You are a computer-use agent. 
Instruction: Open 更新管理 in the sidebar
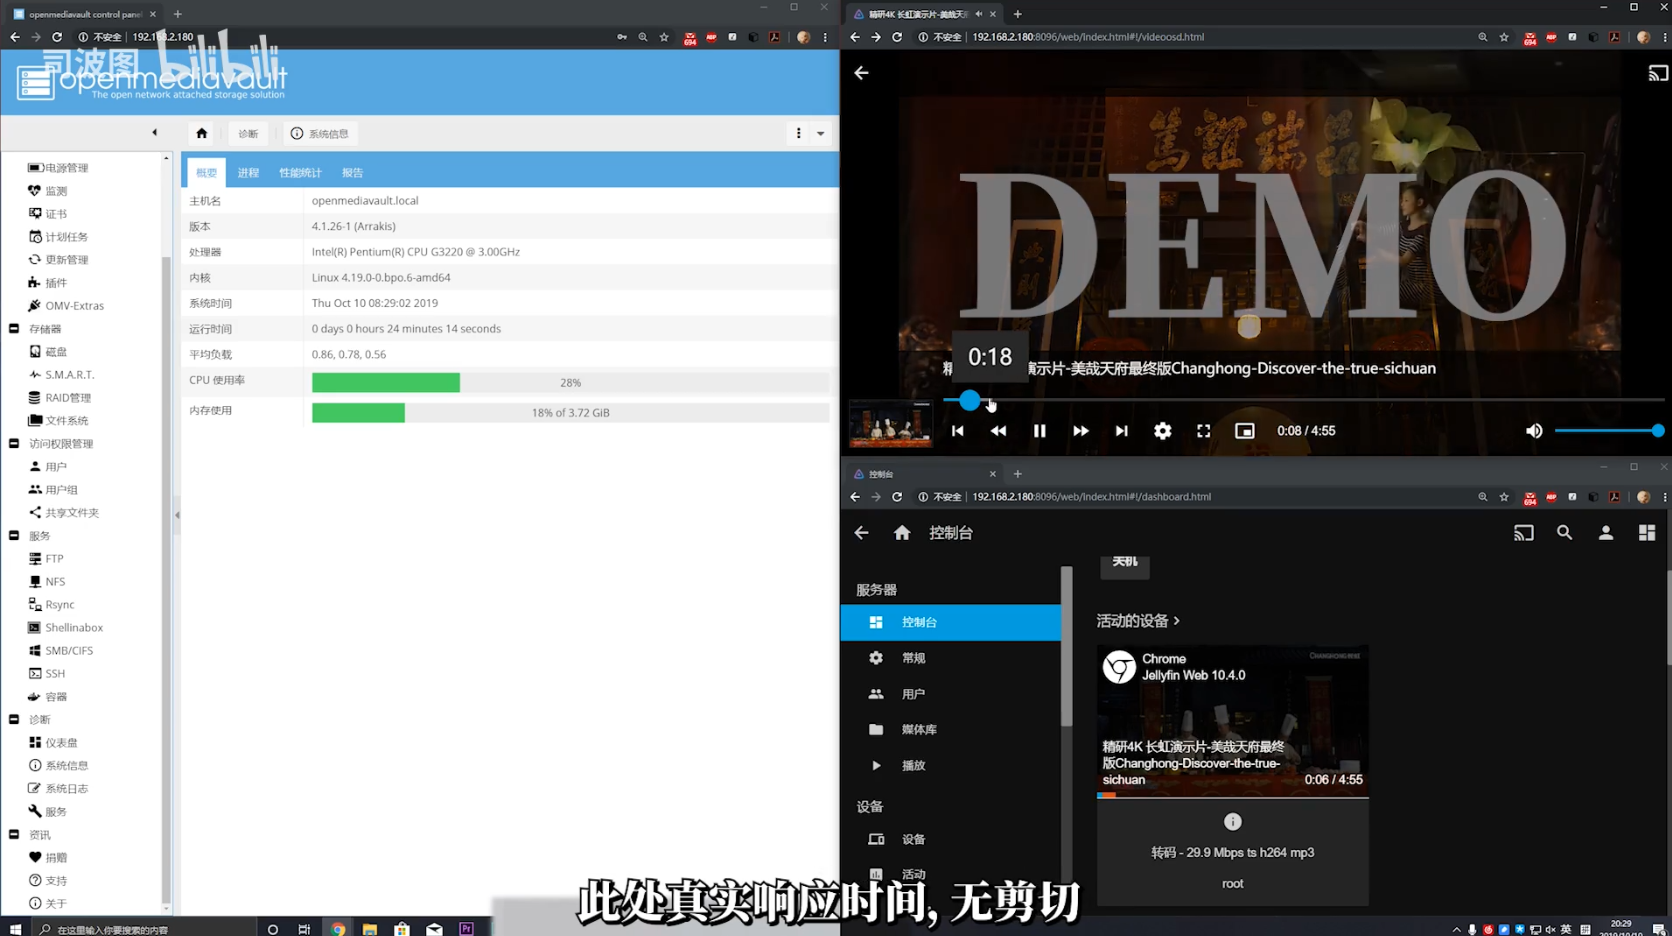pyautogui.click(x=59, y=260)
